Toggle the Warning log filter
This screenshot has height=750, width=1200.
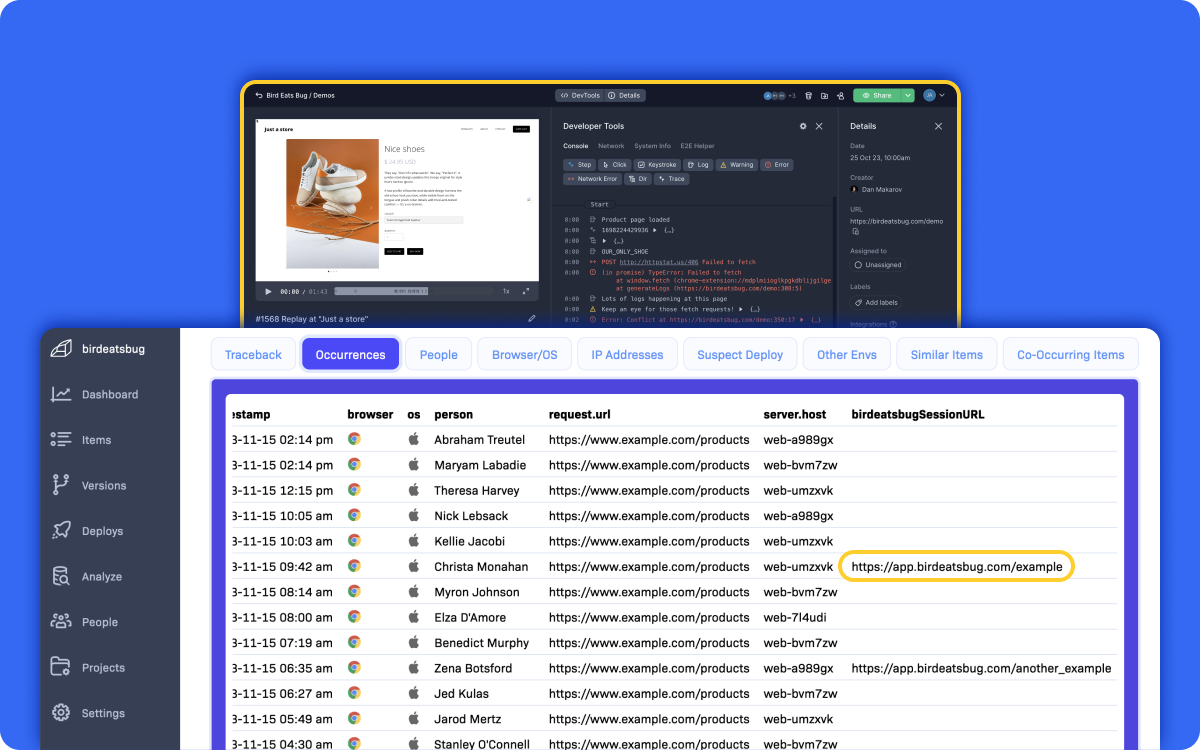tap(737, 164)
